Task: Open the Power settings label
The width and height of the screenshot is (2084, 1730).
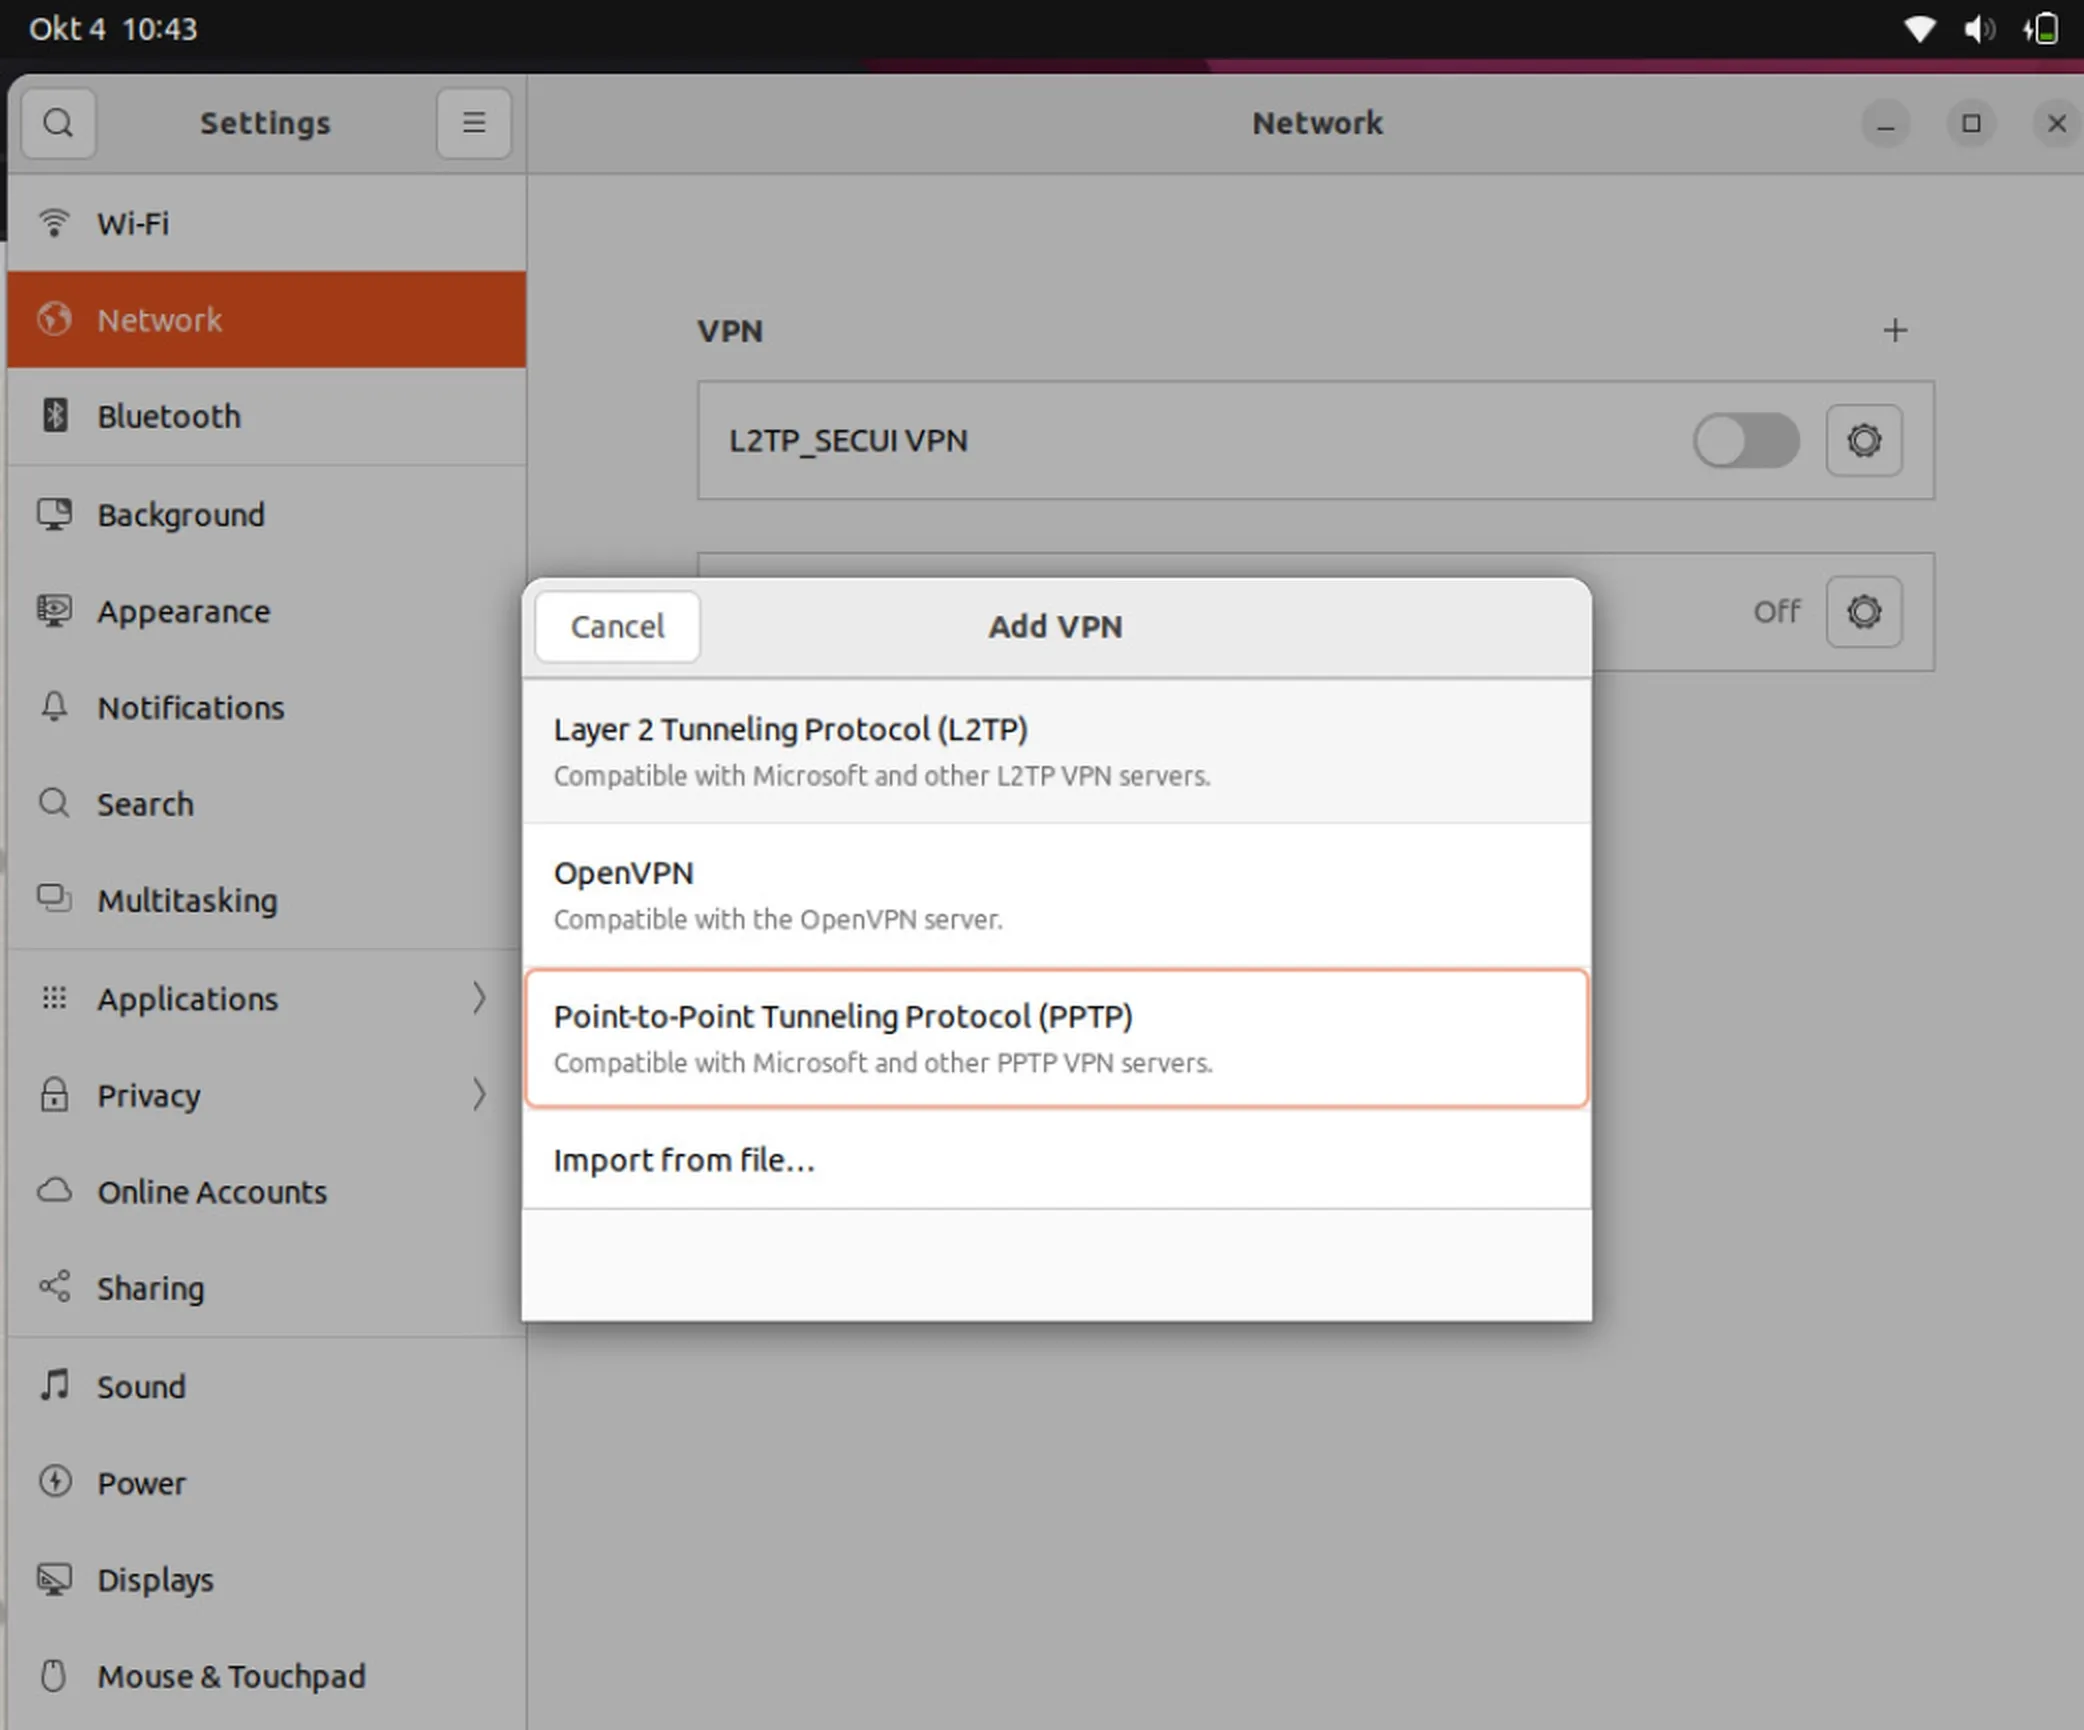Action: point(141,1483)
